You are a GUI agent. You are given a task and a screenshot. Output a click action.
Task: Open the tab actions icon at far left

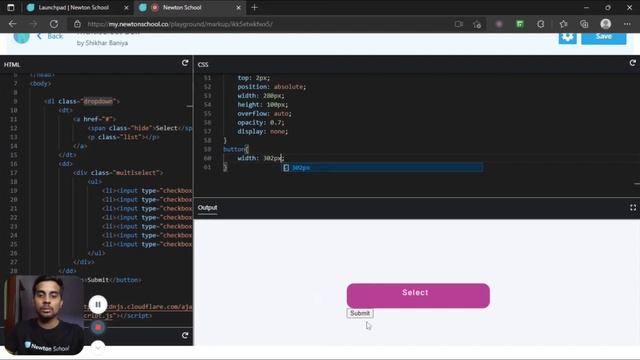click(x=11, y=7)
